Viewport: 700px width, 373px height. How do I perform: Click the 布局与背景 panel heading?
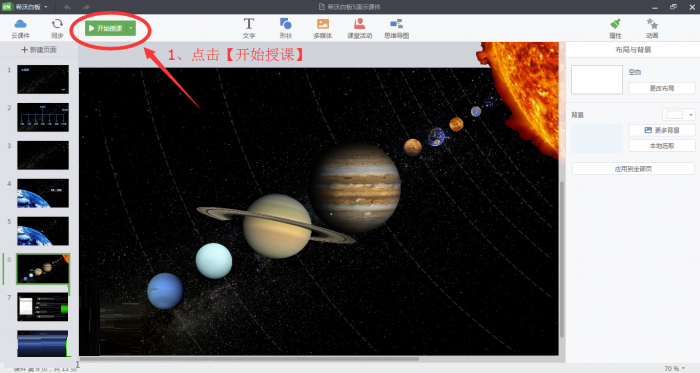633,50
